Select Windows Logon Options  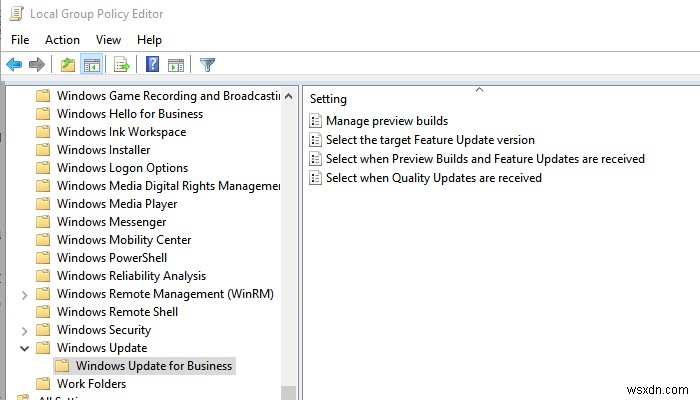click(x=122, y=168)
